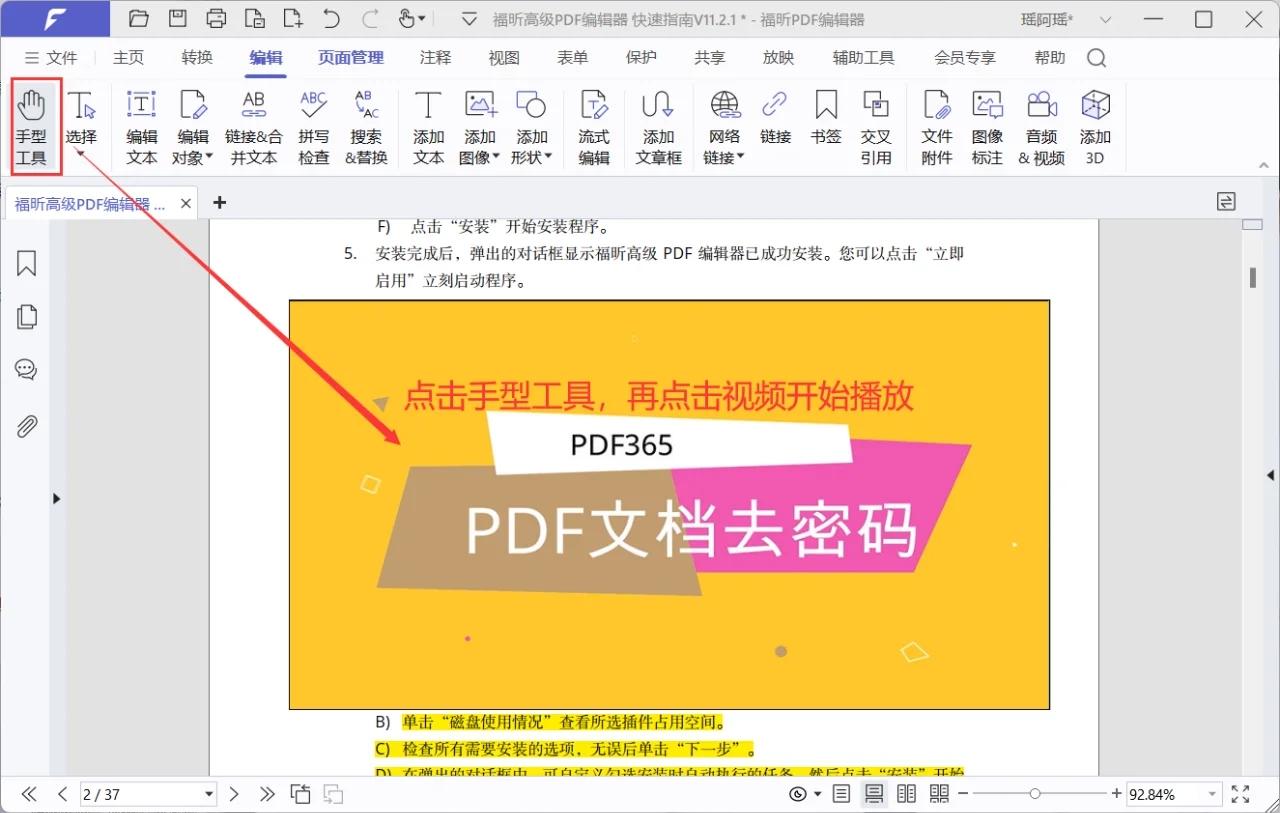The width and height of the screenshot is (1280, 813).
Task: Click the new blank page icon in title bar
Action: pyautogui.click(x=293, y=19)
